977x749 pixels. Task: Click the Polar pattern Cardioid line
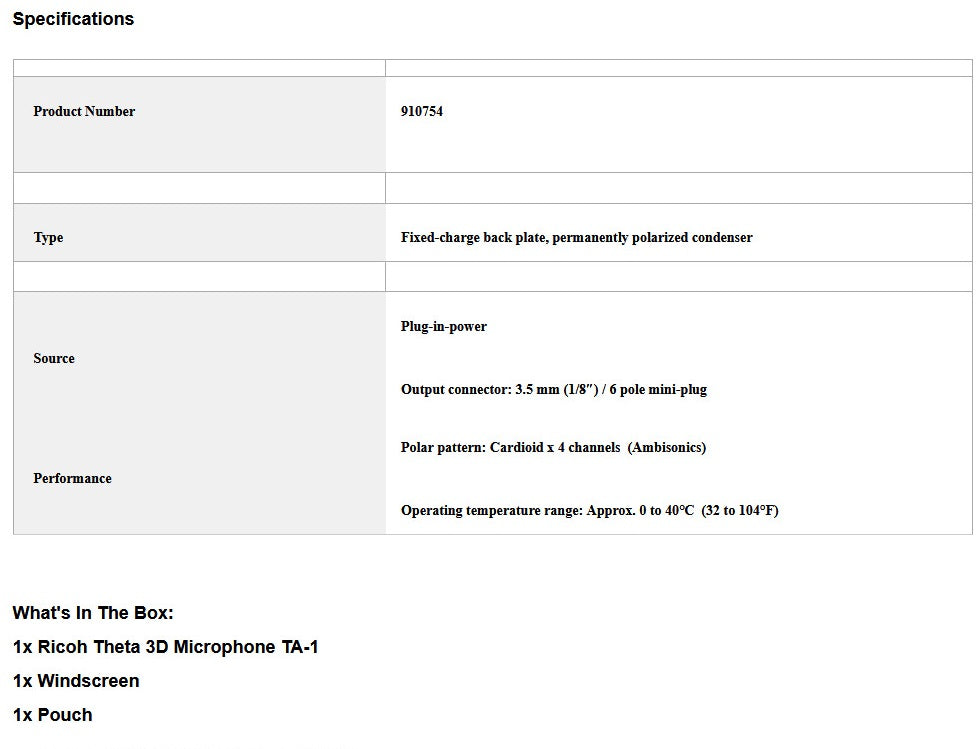[553, 447]
